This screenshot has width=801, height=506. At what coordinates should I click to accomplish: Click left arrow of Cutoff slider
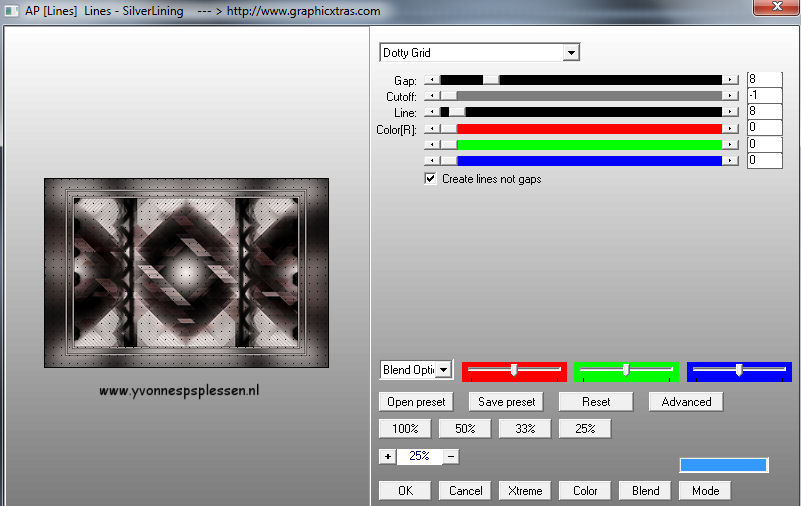pyautogui.click(x=432, y=96)
